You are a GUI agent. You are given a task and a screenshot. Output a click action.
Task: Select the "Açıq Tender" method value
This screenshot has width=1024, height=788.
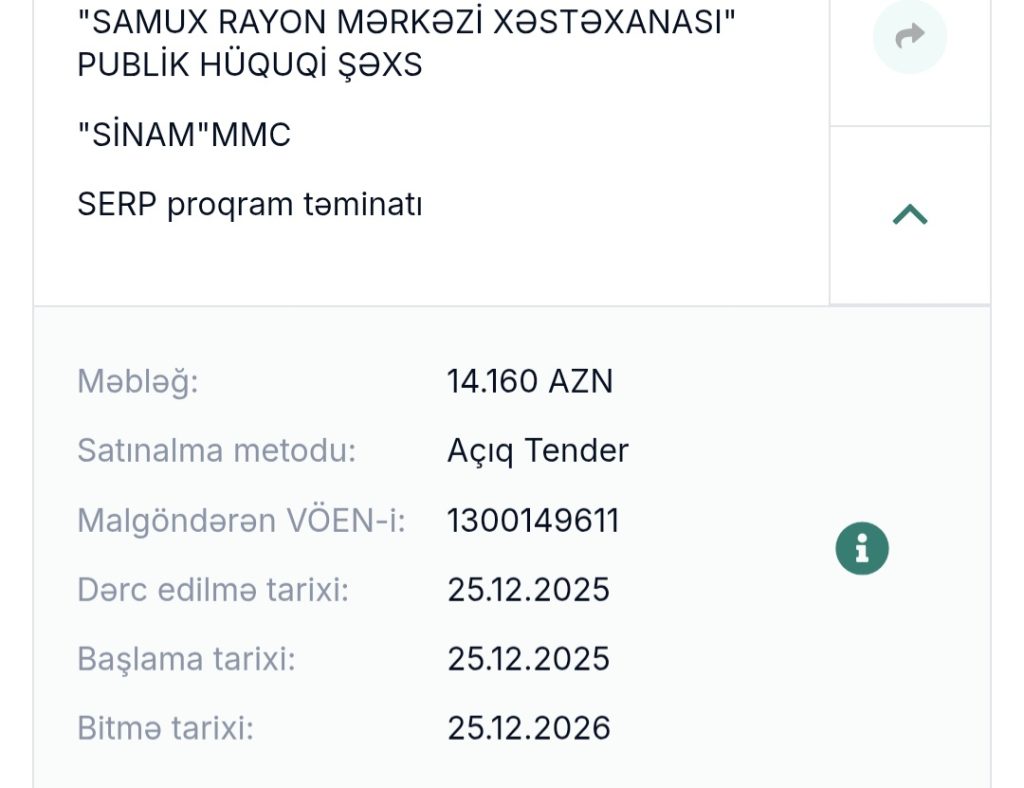pyautogui.click(x=538, y=451)
